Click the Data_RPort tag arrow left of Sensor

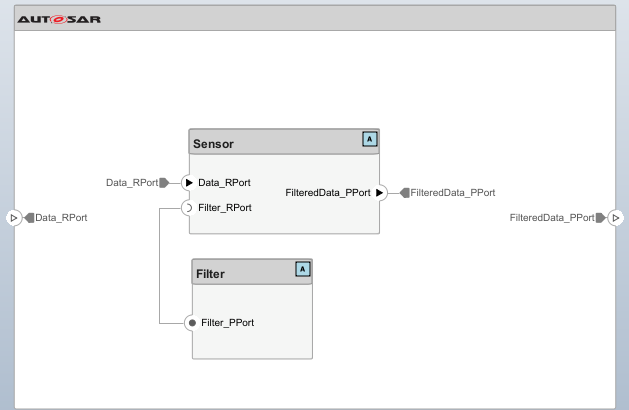(x=164, y=183)
